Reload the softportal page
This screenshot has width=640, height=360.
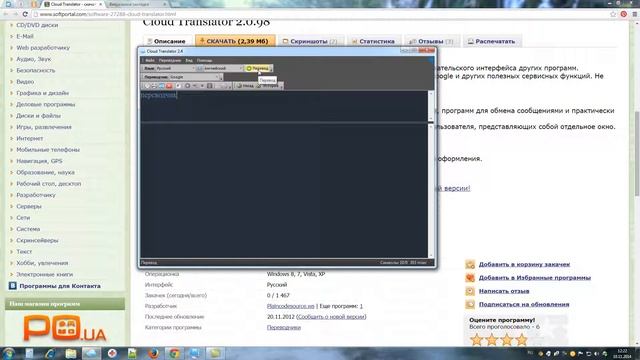click(x=25, y=14)
